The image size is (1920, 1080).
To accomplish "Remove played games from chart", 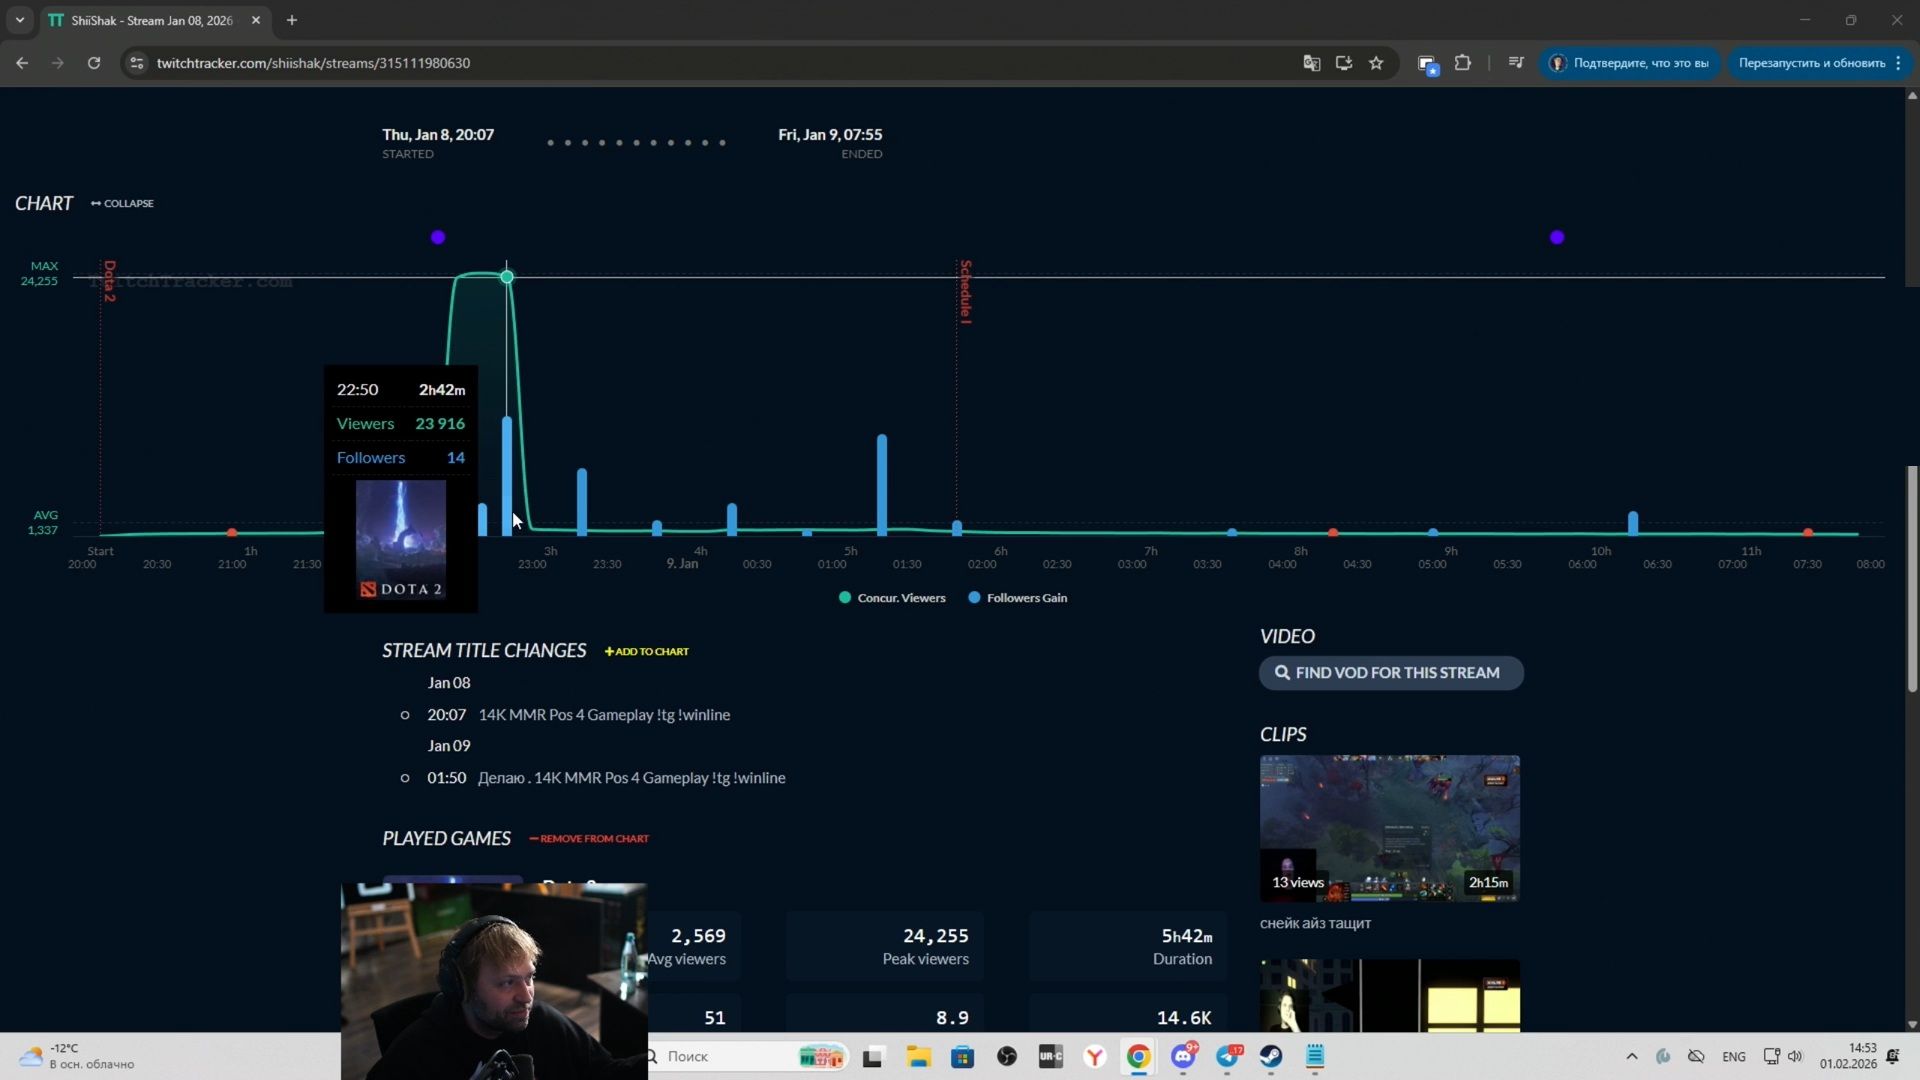I will point(589,839).
